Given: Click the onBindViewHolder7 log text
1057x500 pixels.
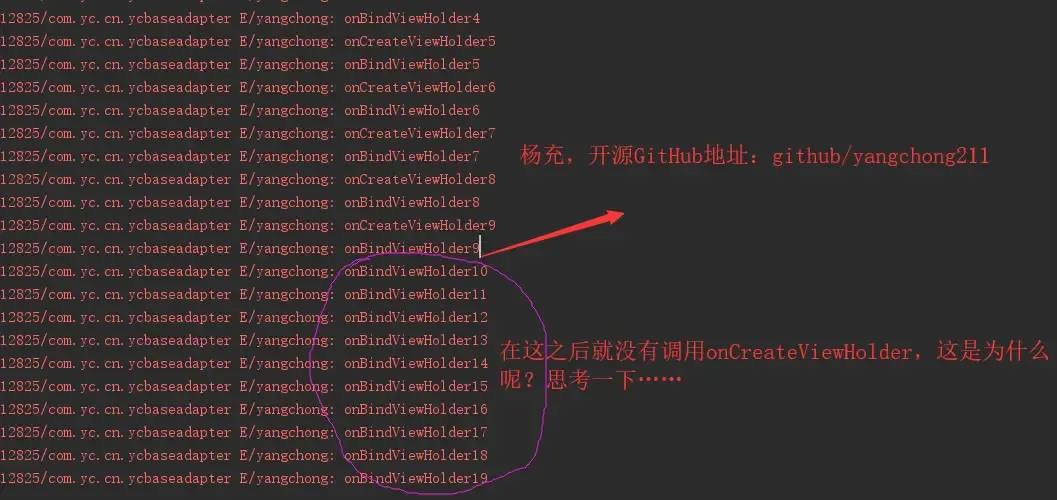Looking at the screenshot, I should (x=412, y=156).
